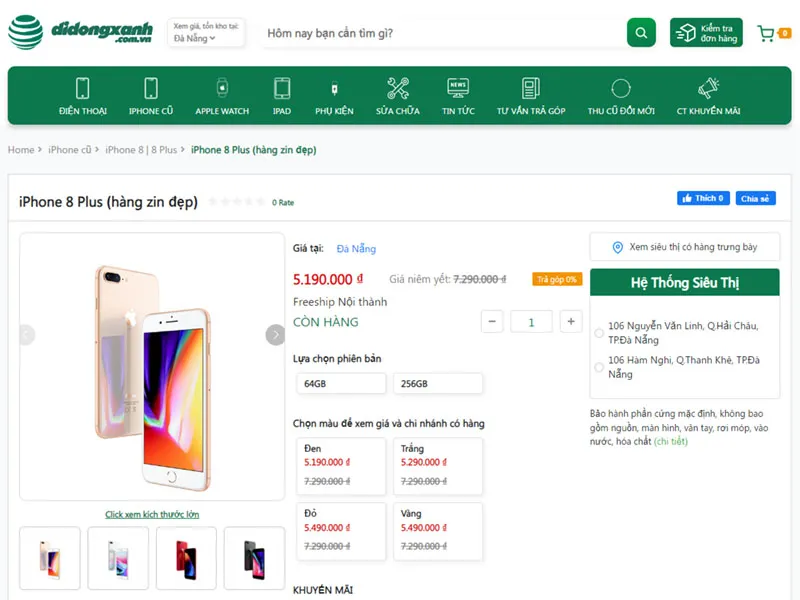Click the Kiểm tra đơn hàng box icon
800x600 pixels.
[x=686, y=33]
